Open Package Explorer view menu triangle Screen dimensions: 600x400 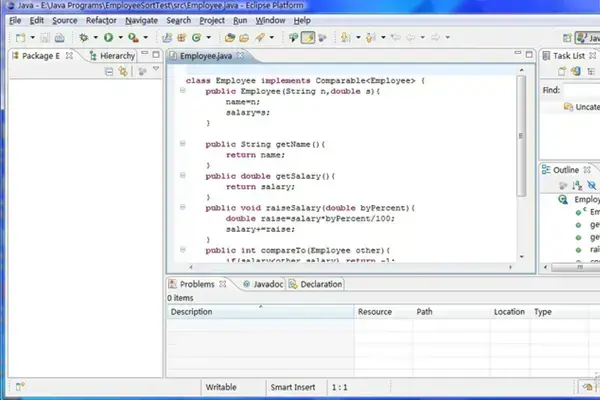[x=156, y=69]
